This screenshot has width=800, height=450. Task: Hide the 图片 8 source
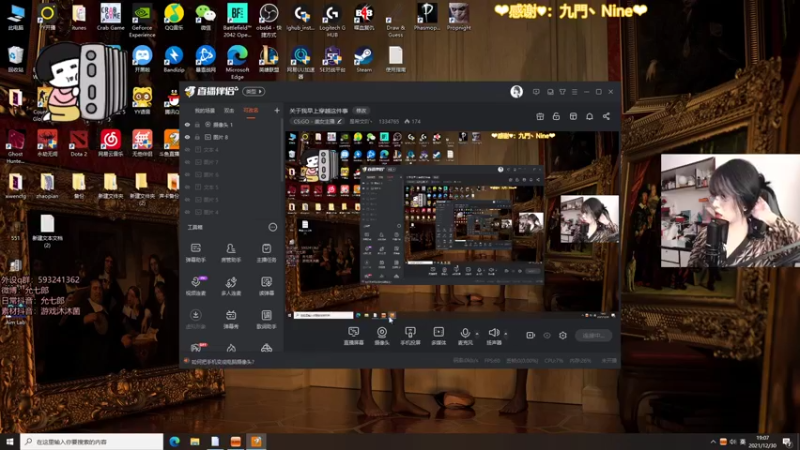(x=187, y=137)
